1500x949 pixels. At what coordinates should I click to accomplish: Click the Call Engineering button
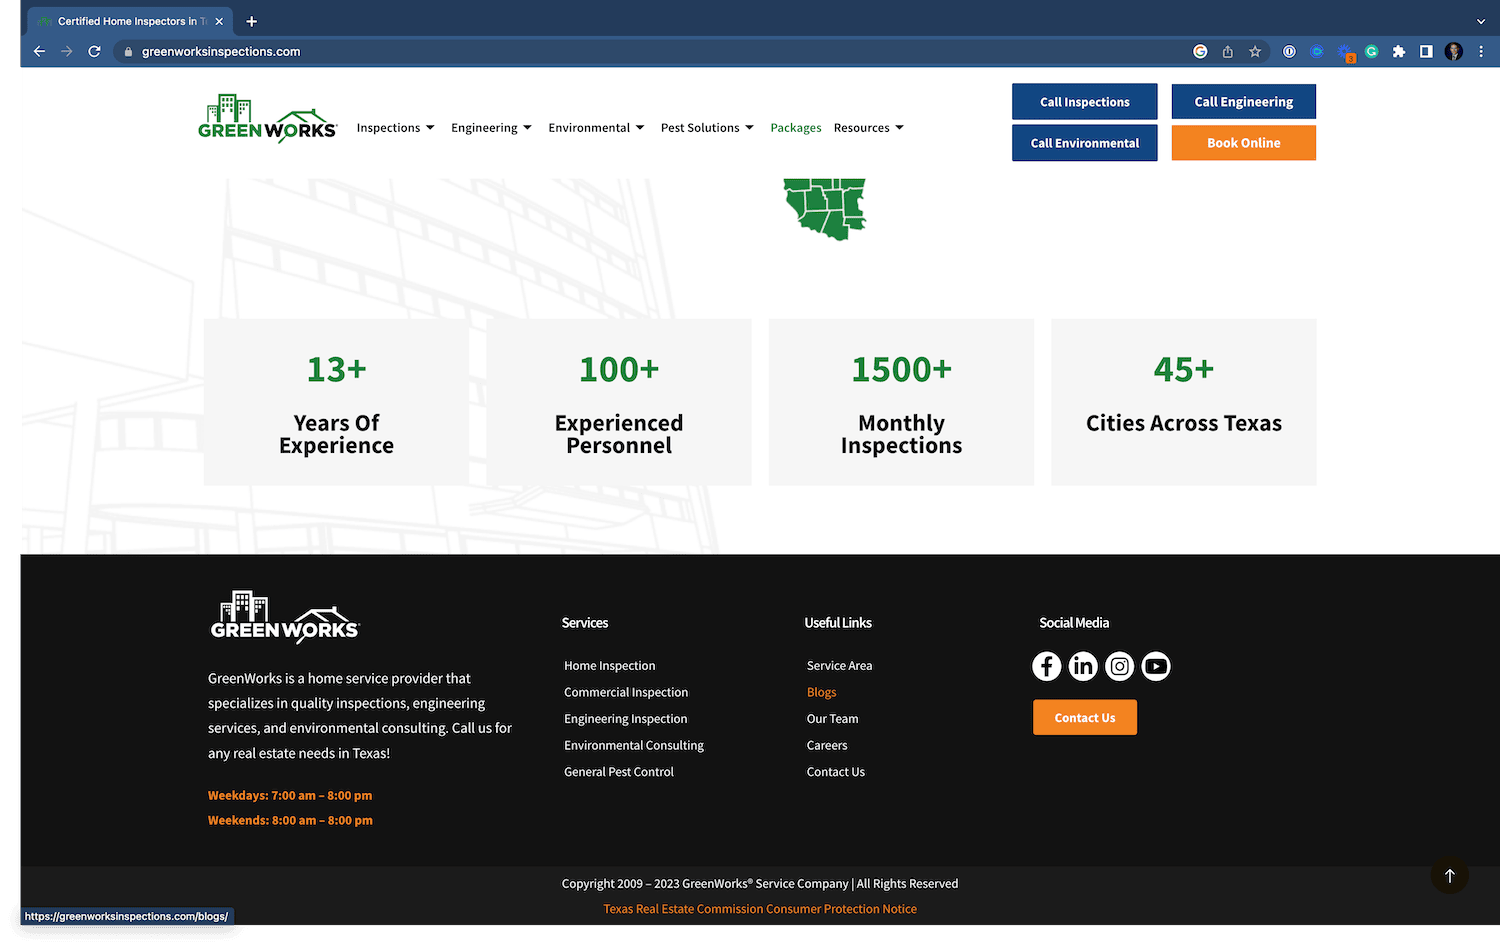coord(1243,102)
